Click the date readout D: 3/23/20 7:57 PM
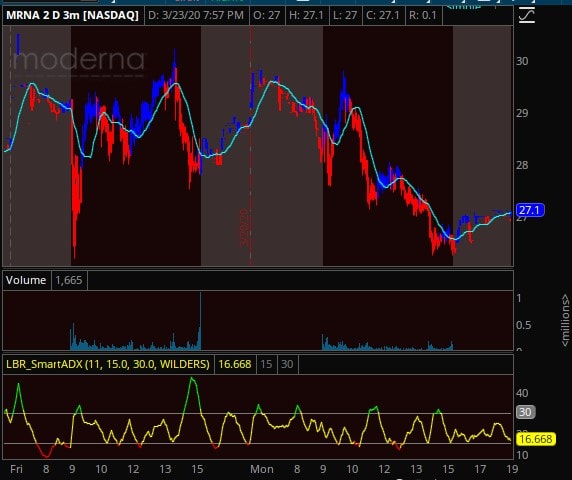Screen dimensions: 572x480 [196, 15]
